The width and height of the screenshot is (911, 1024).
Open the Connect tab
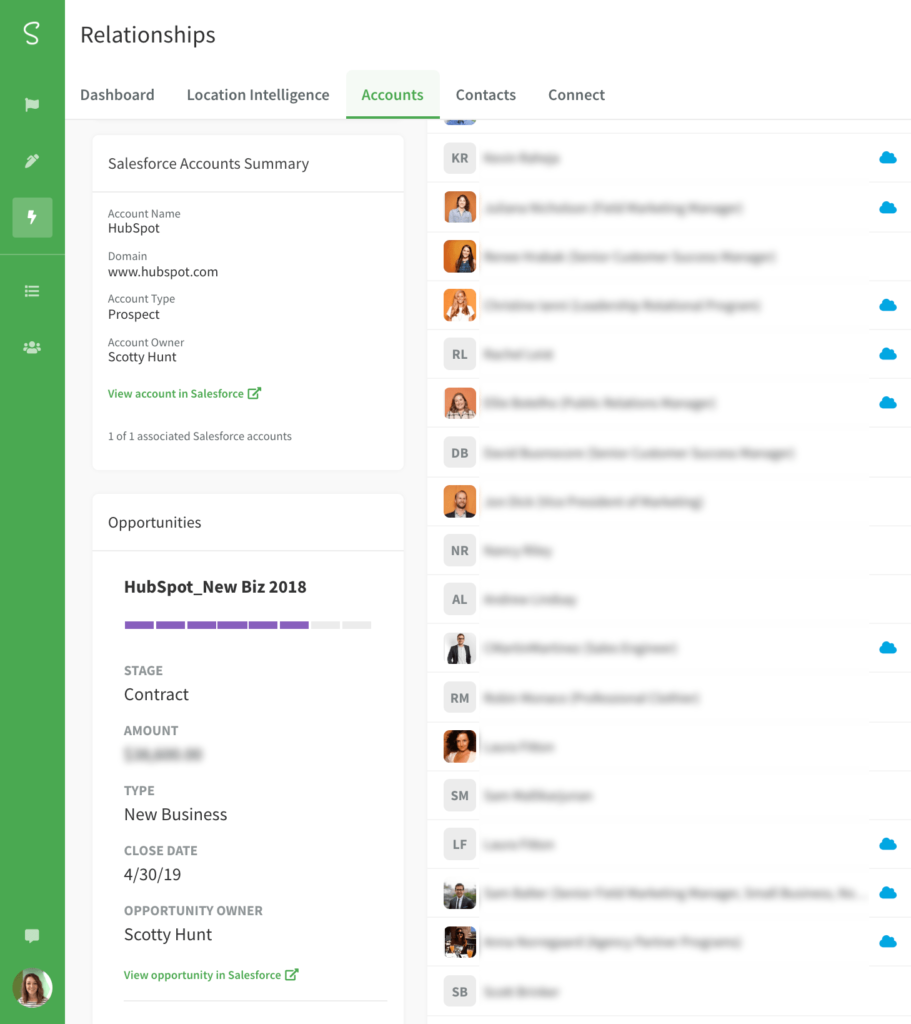[x=577, y=95]
